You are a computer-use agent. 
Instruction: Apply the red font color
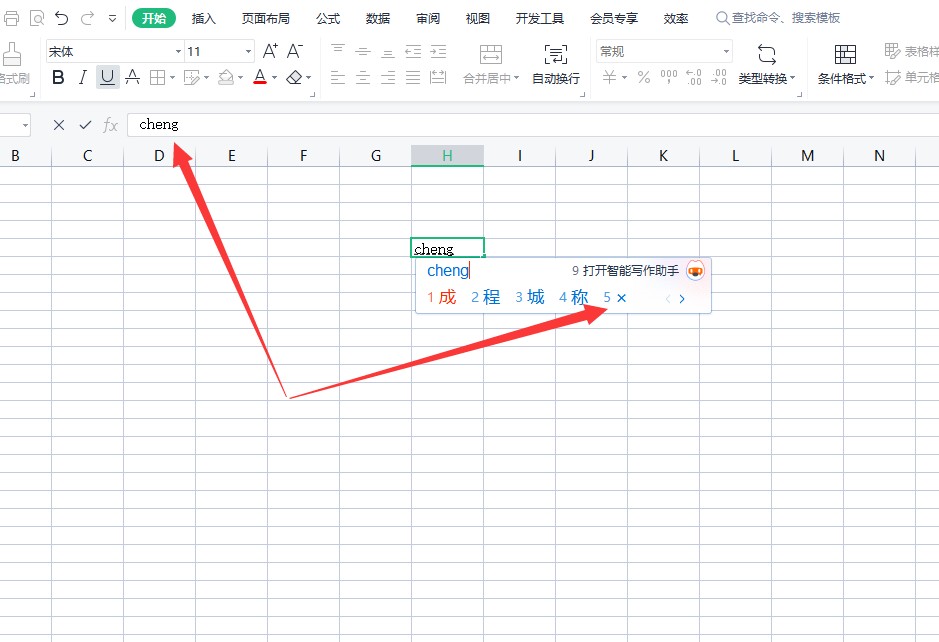coord(260,77)
